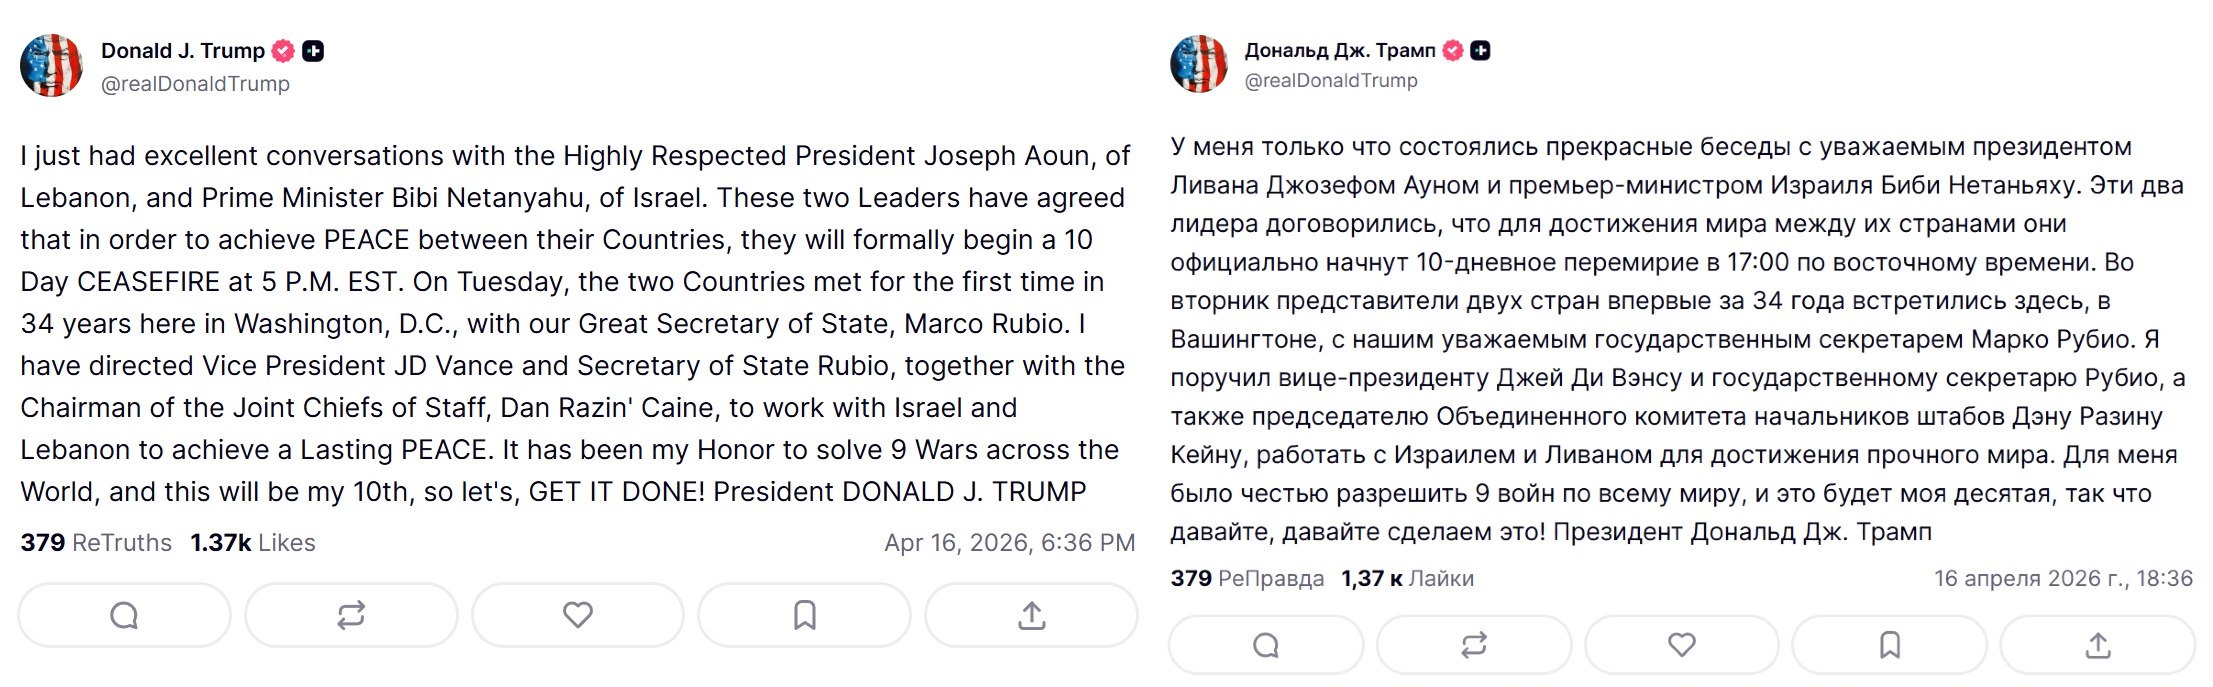Bookmark the Russian translated post

1890,645
